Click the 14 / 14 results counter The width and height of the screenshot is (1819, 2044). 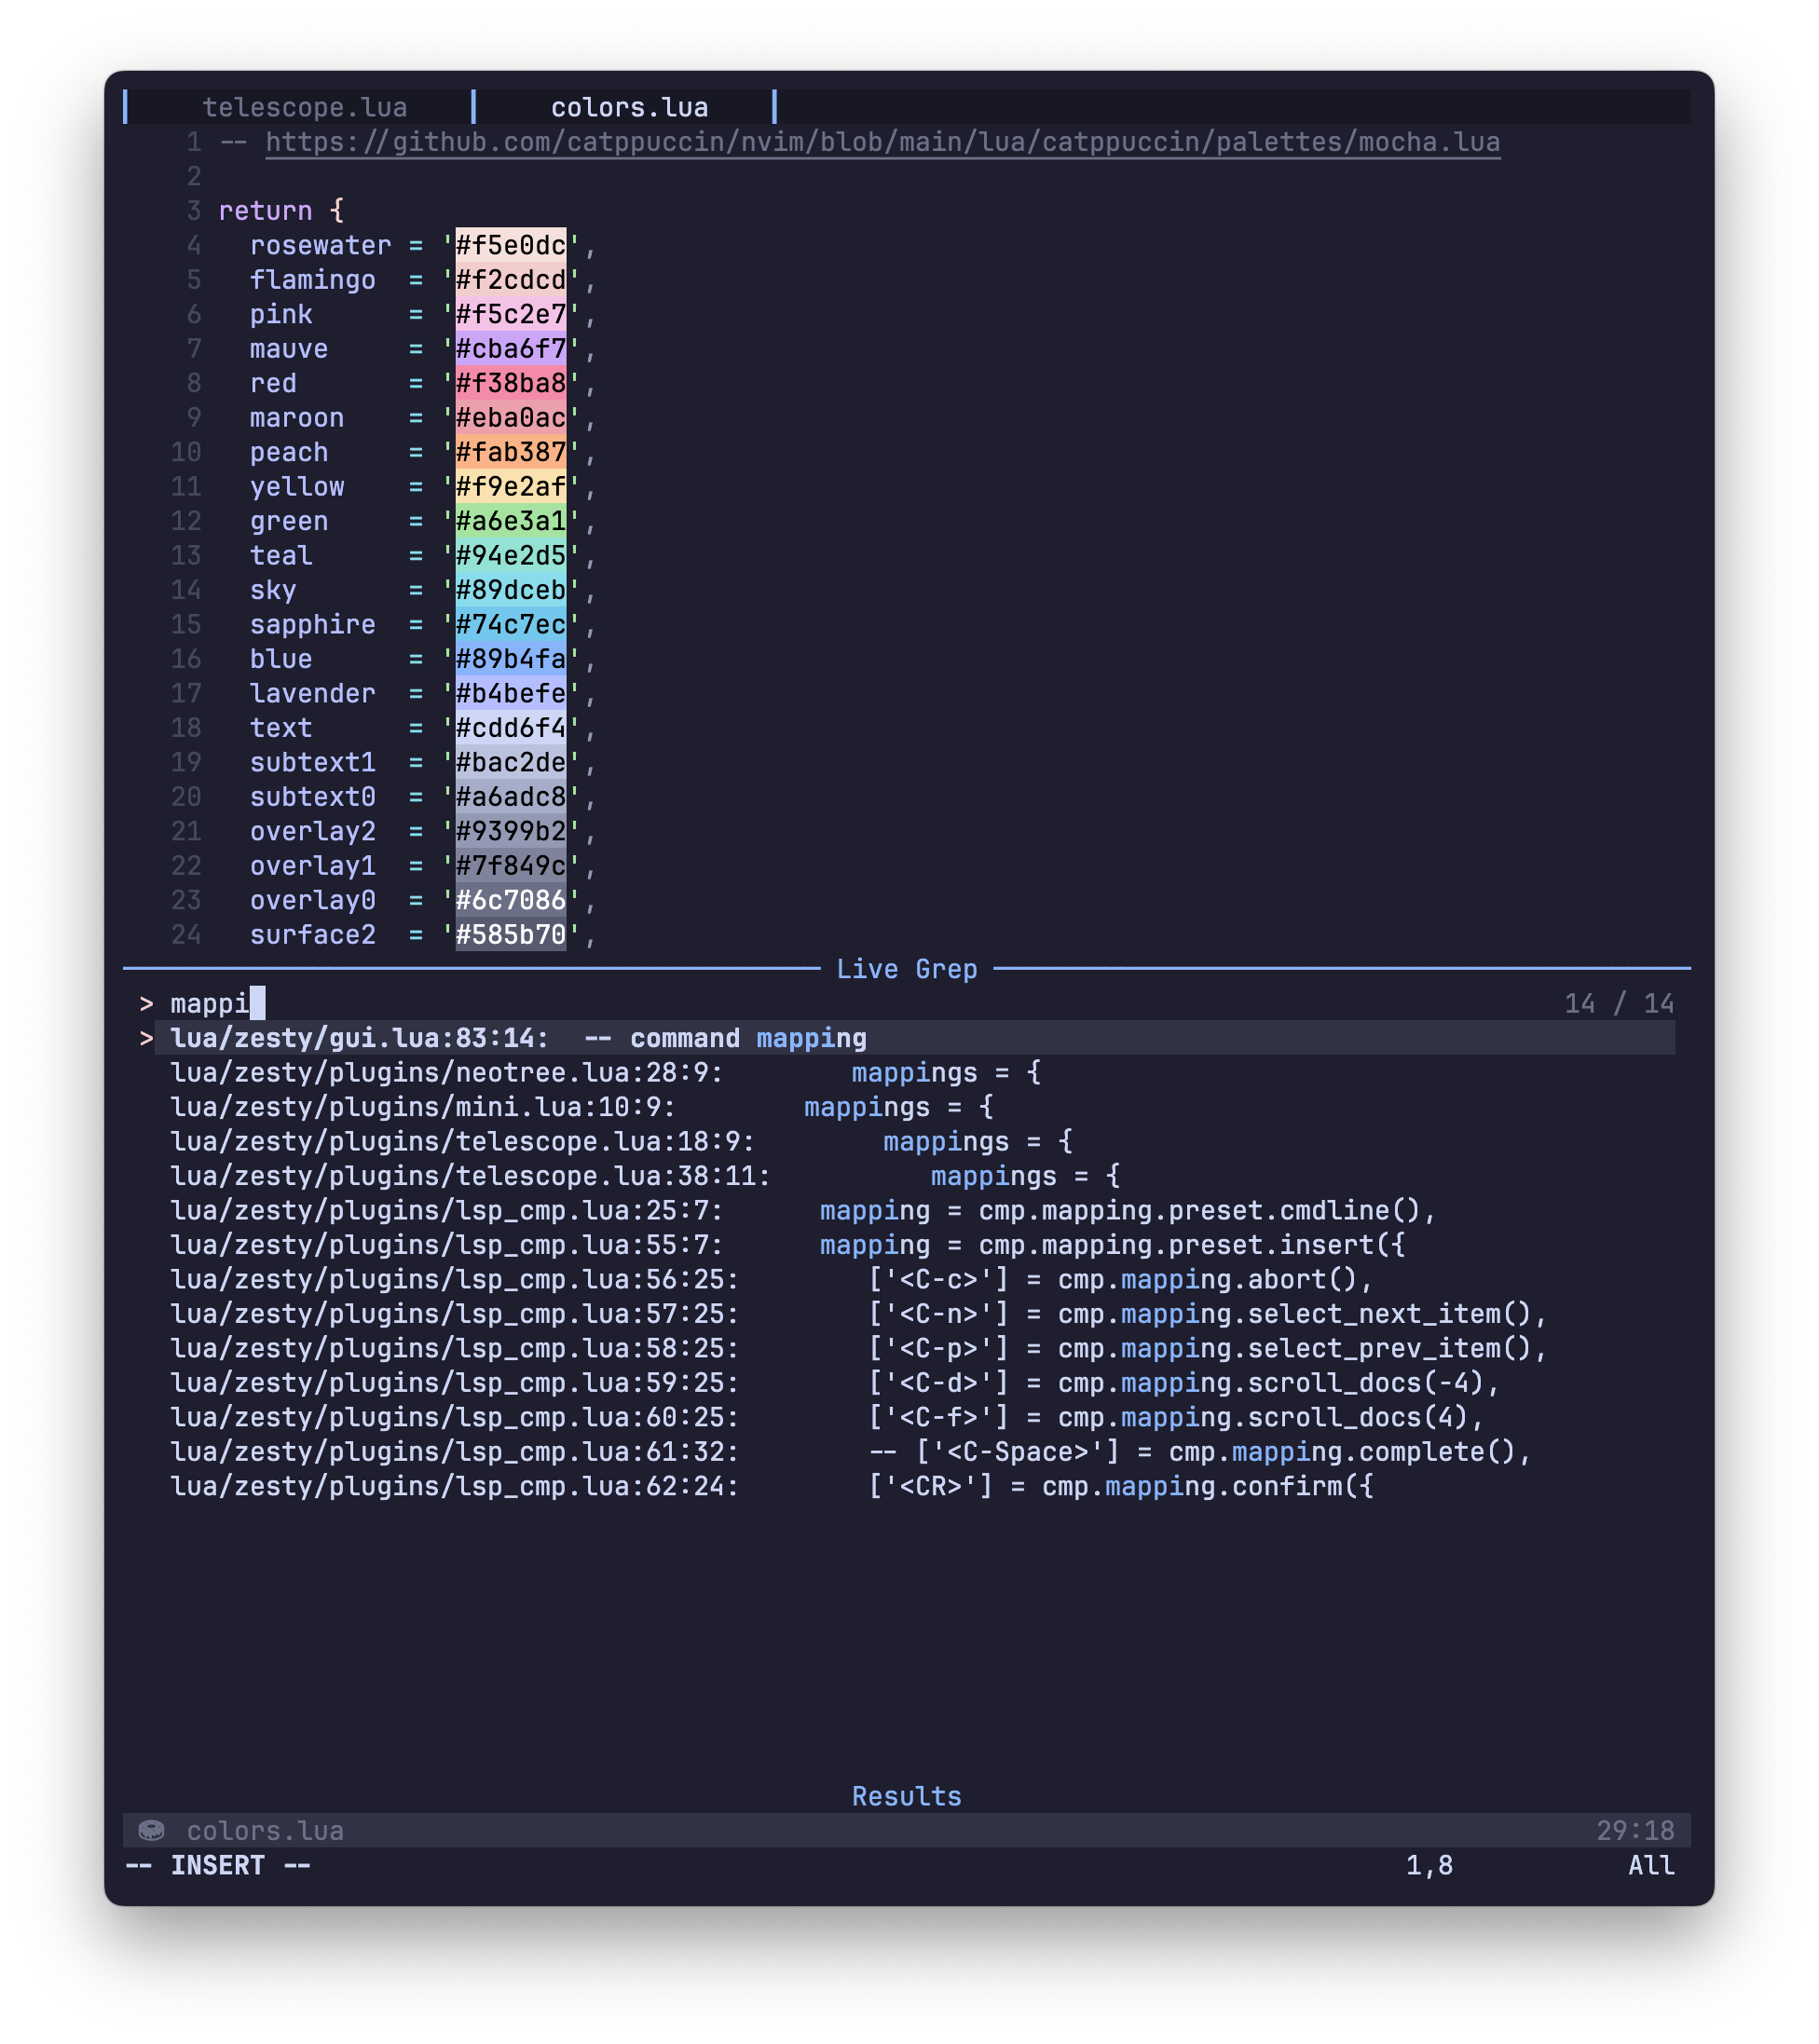coord(1618,1003)
